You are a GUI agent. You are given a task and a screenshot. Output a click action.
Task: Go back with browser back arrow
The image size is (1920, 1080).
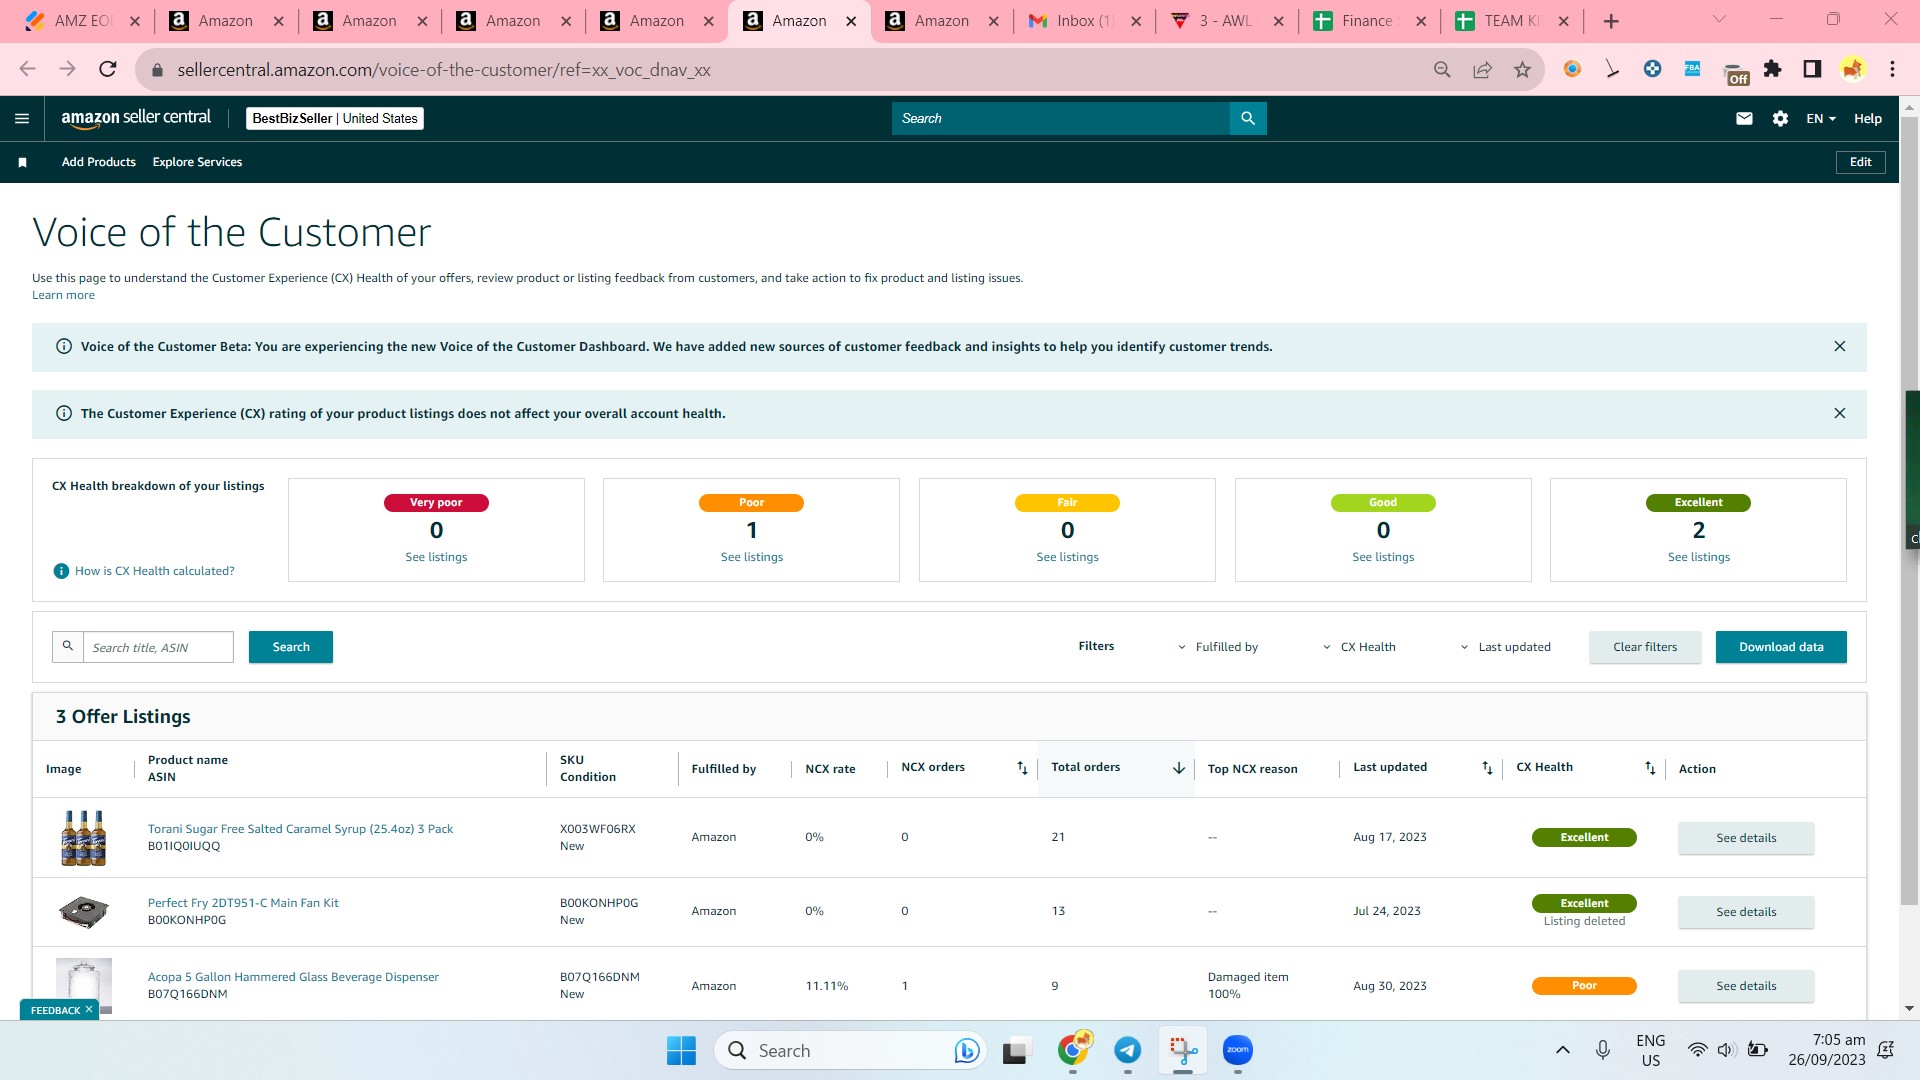[x=28, y=69]
